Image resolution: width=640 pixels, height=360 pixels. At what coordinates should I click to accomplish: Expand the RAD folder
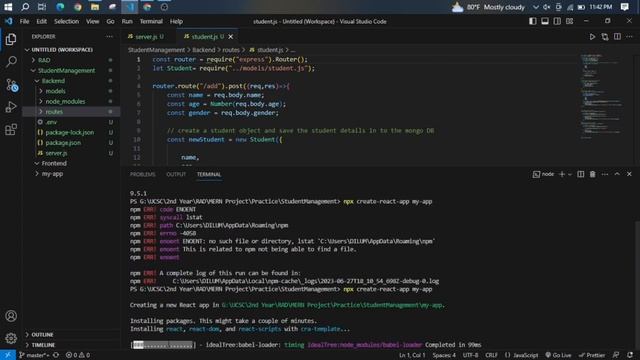pyautogui.click(x=71, y=60)
